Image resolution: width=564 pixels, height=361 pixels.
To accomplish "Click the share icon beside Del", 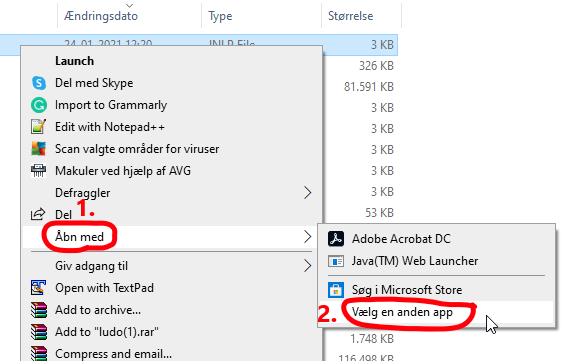I will (38, 214).
